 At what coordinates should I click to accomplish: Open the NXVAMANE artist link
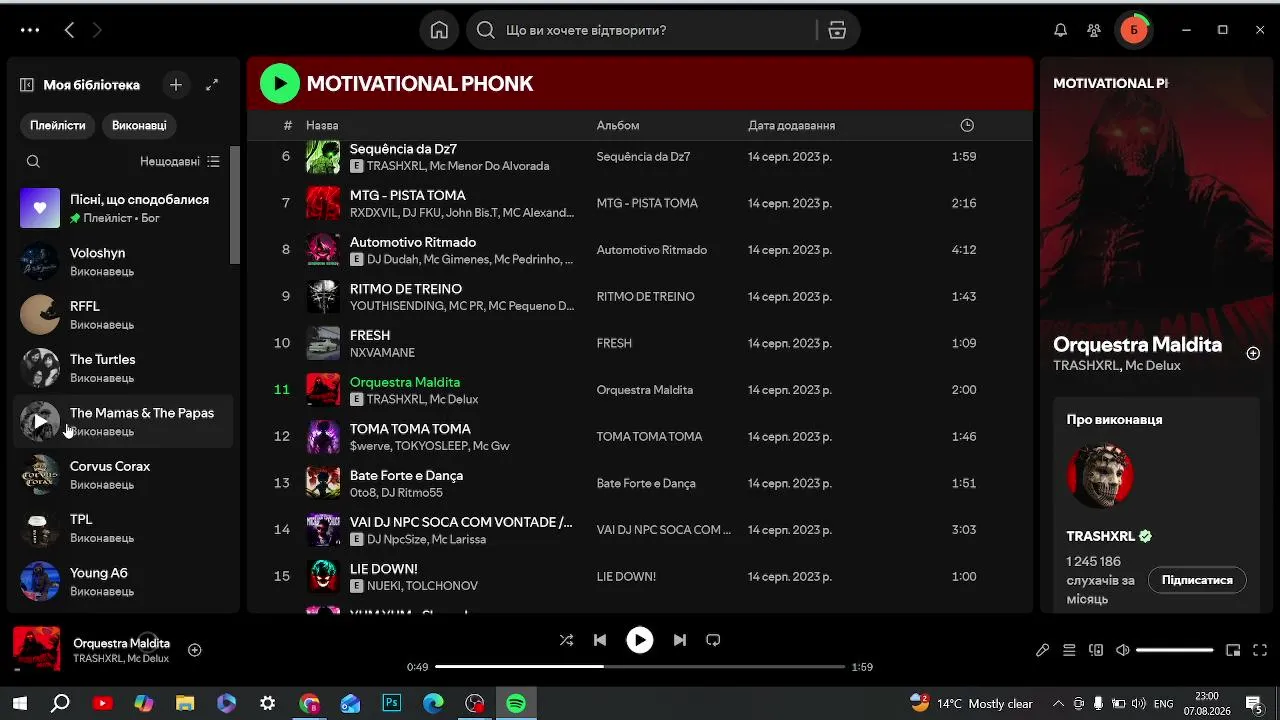382,352
